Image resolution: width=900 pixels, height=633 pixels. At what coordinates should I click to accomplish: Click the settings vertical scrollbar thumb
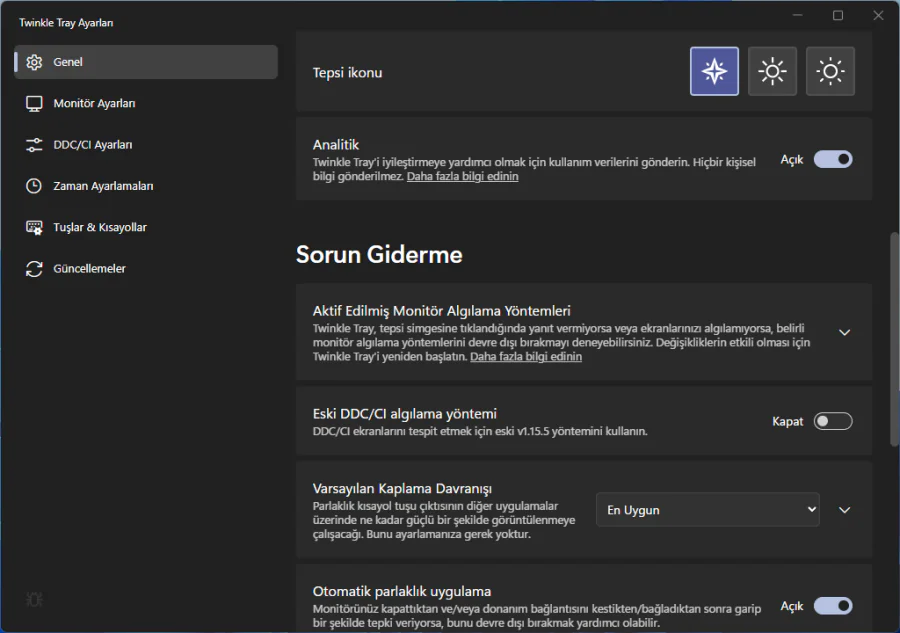(894, 340)
